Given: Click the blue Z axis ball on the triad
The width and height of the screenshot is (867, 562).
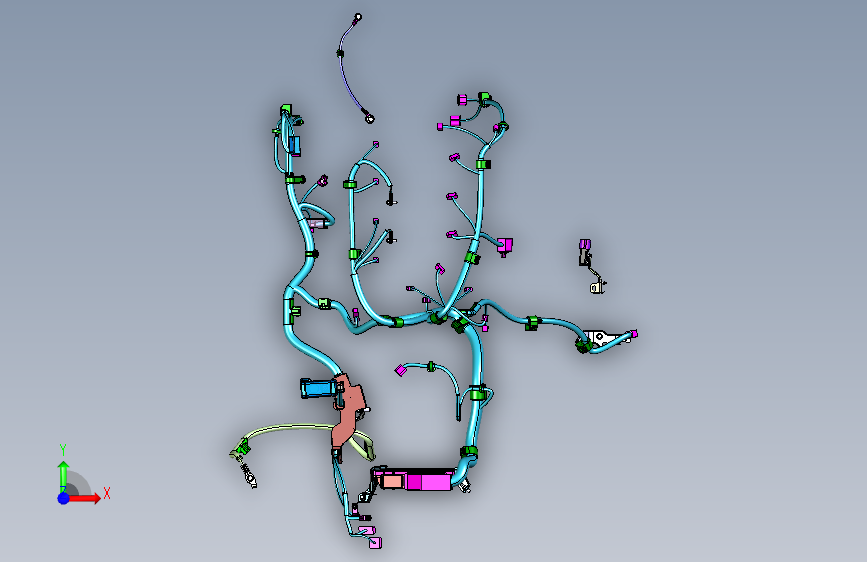Looking at the screenshot, I should click(x=64, y=498).
